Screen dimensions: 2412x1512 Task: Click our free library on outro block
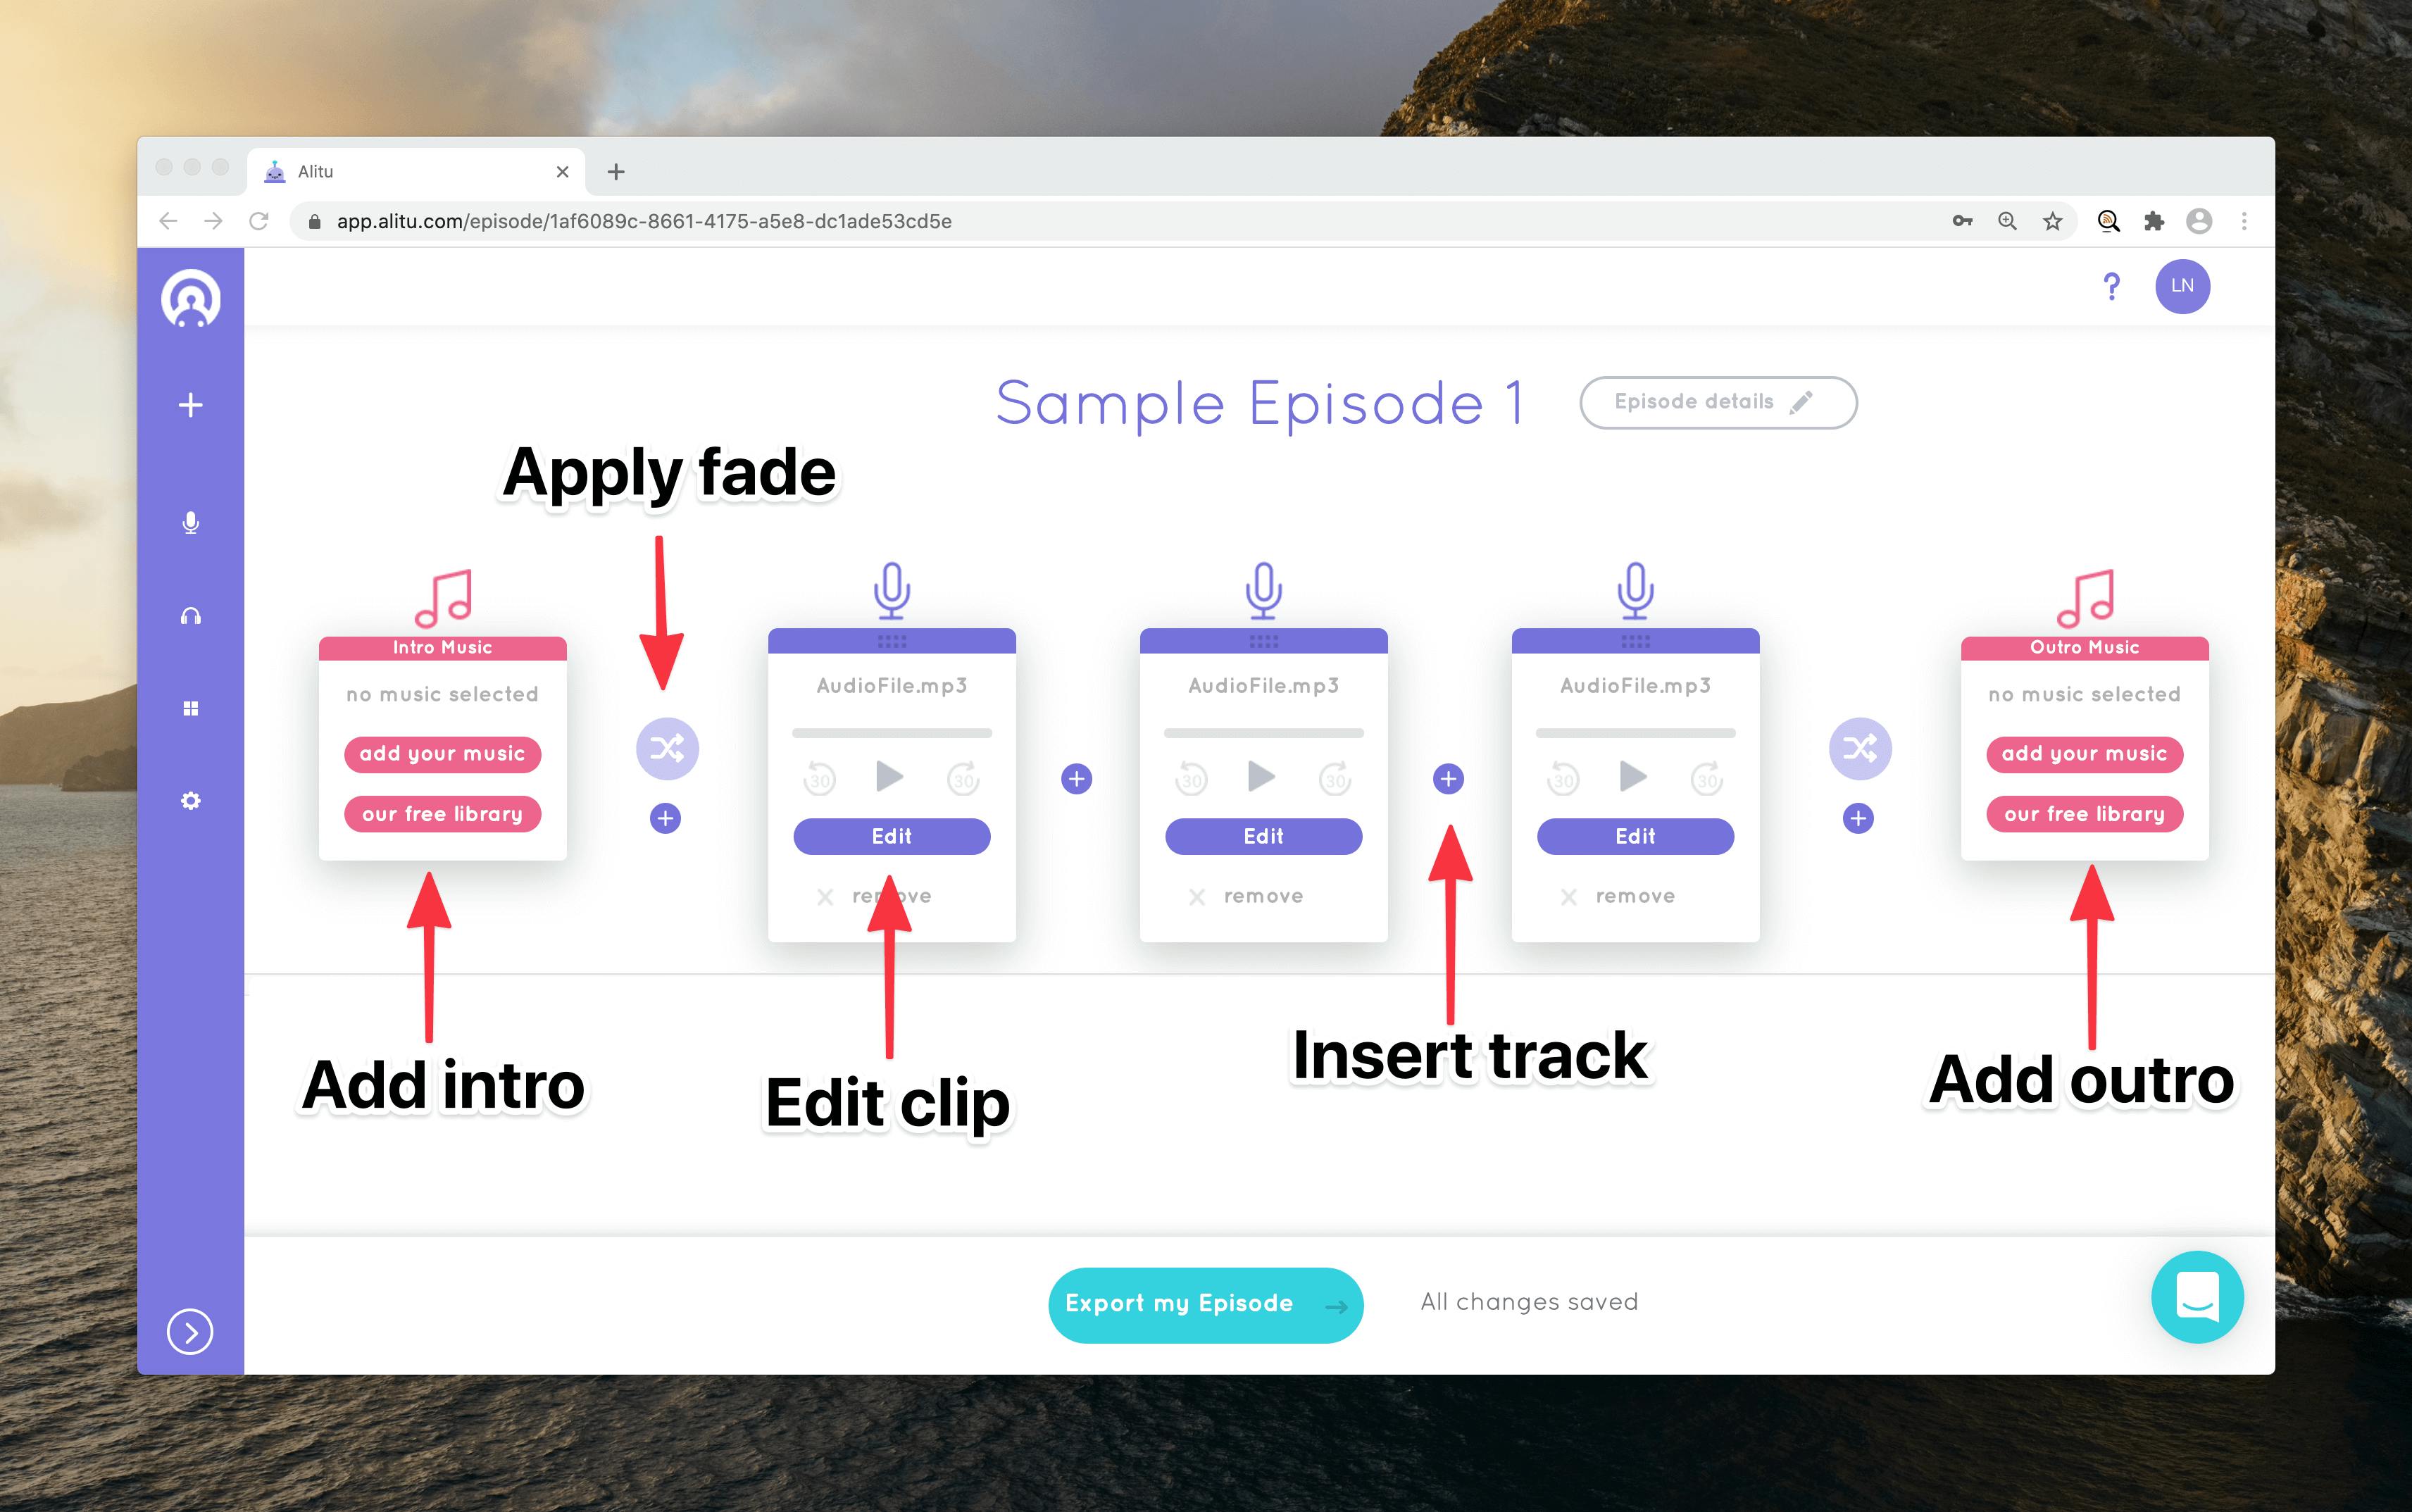coord(2083,813)
